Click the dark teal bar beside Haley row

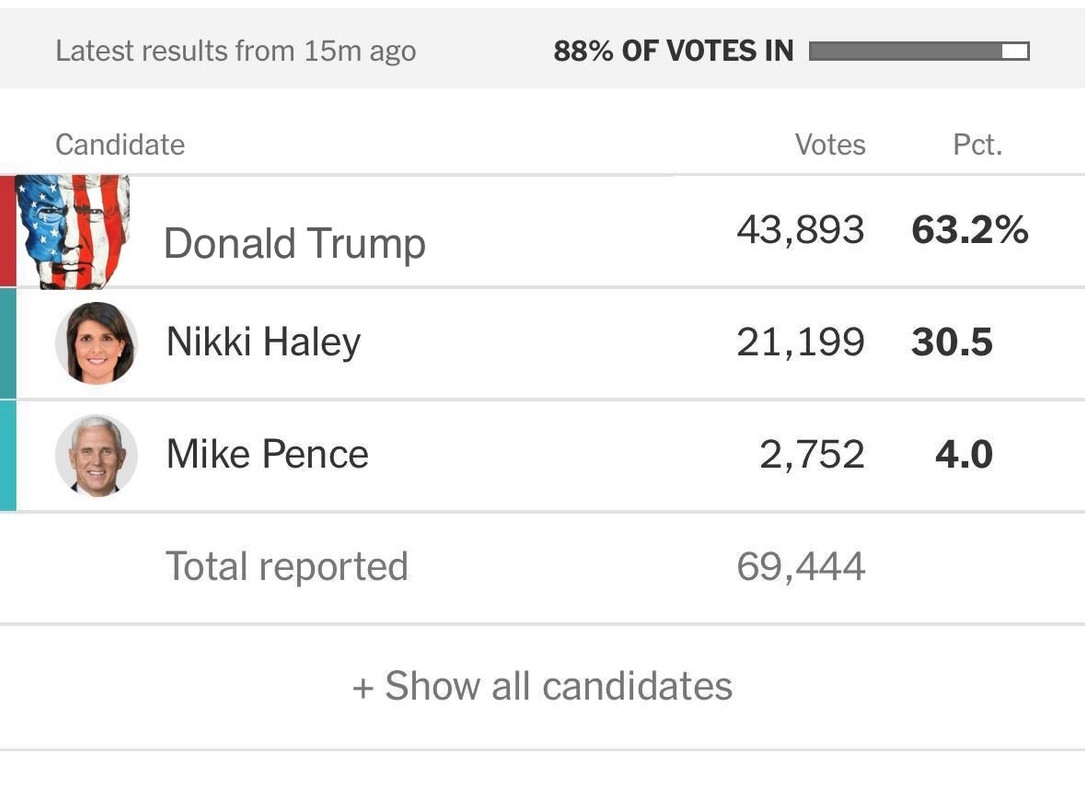(x=8, y=343)
